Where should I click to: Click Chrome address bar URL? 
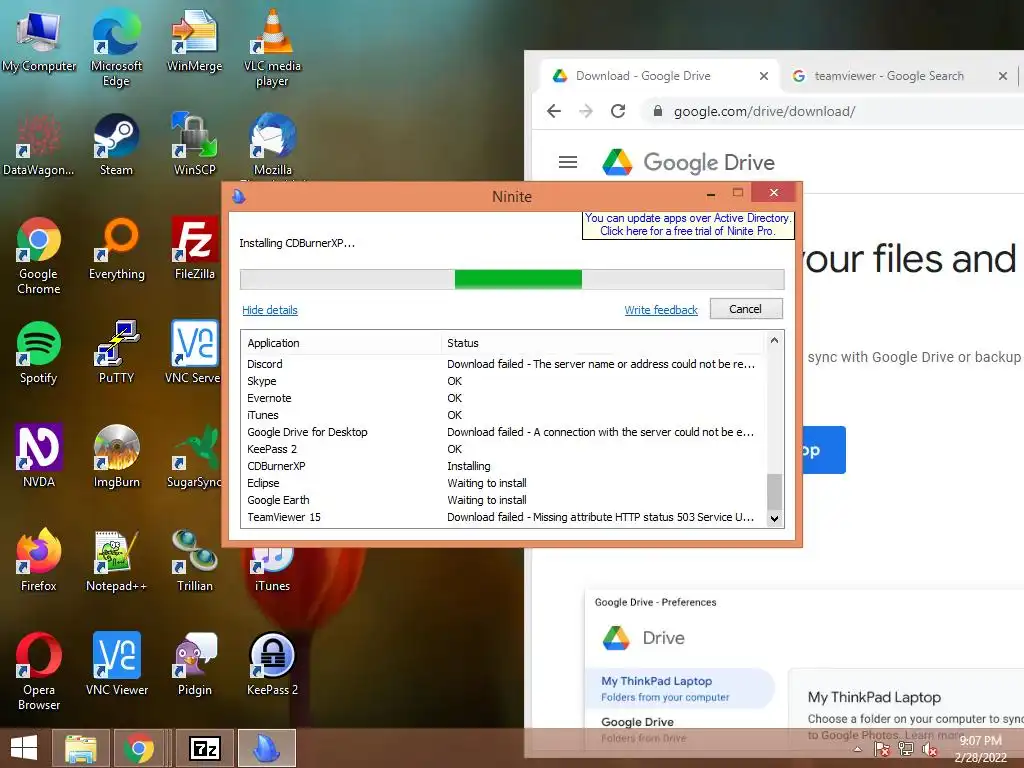click(764, 111)
